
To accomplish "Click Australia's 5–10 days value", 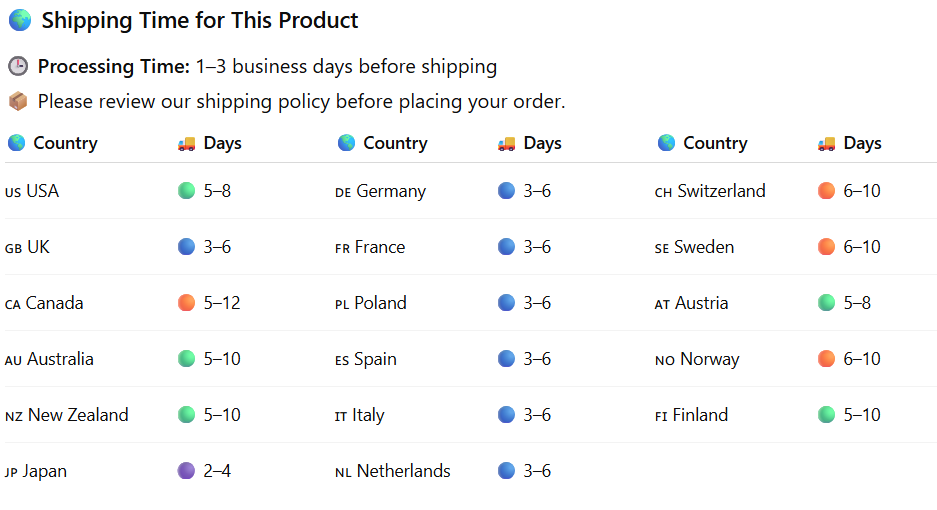I will click(222, 359).
